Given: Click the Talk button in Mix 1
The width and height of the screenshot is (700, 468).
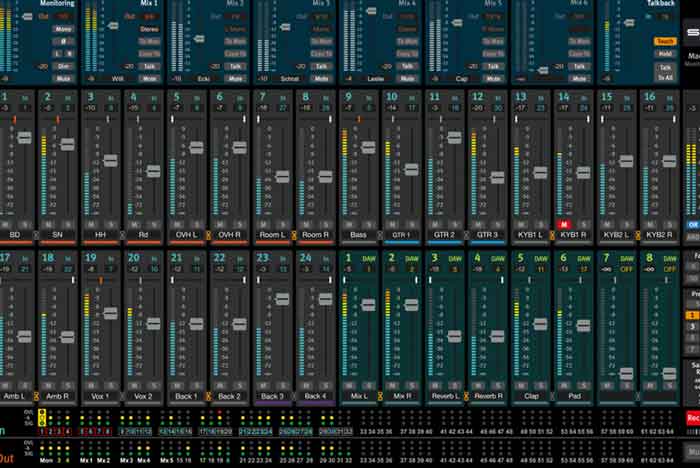Looking at the screenshot, I should pos(149,66).
